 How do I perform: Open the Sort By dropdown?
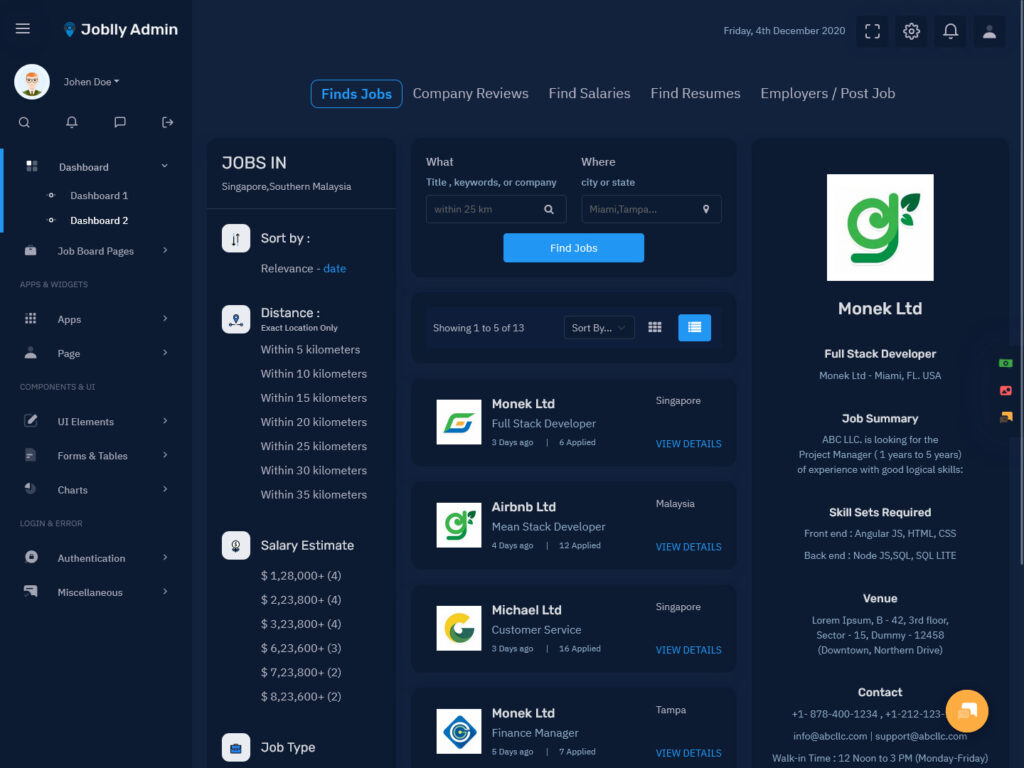pyautogui.click(x=598, y=327)
